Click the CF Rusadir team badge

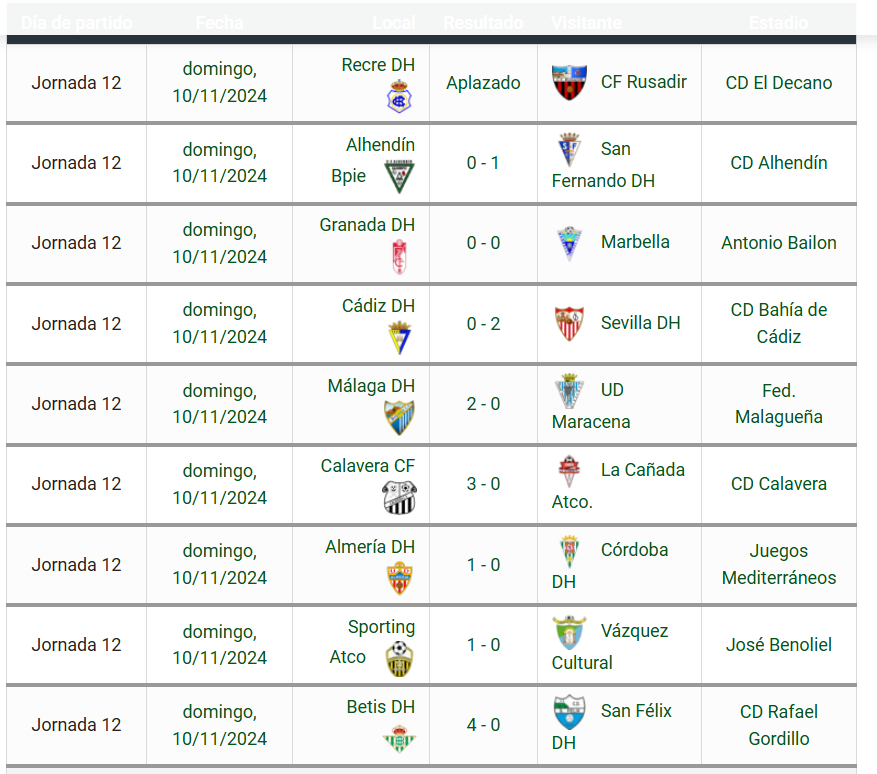pyautogui.click(x=569, y=82)
